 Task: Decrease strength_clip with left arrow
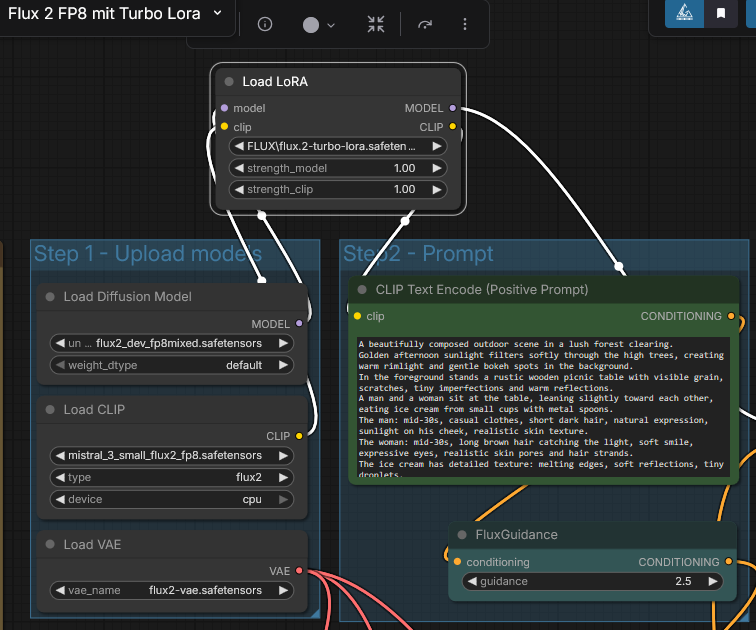(239, 189)
